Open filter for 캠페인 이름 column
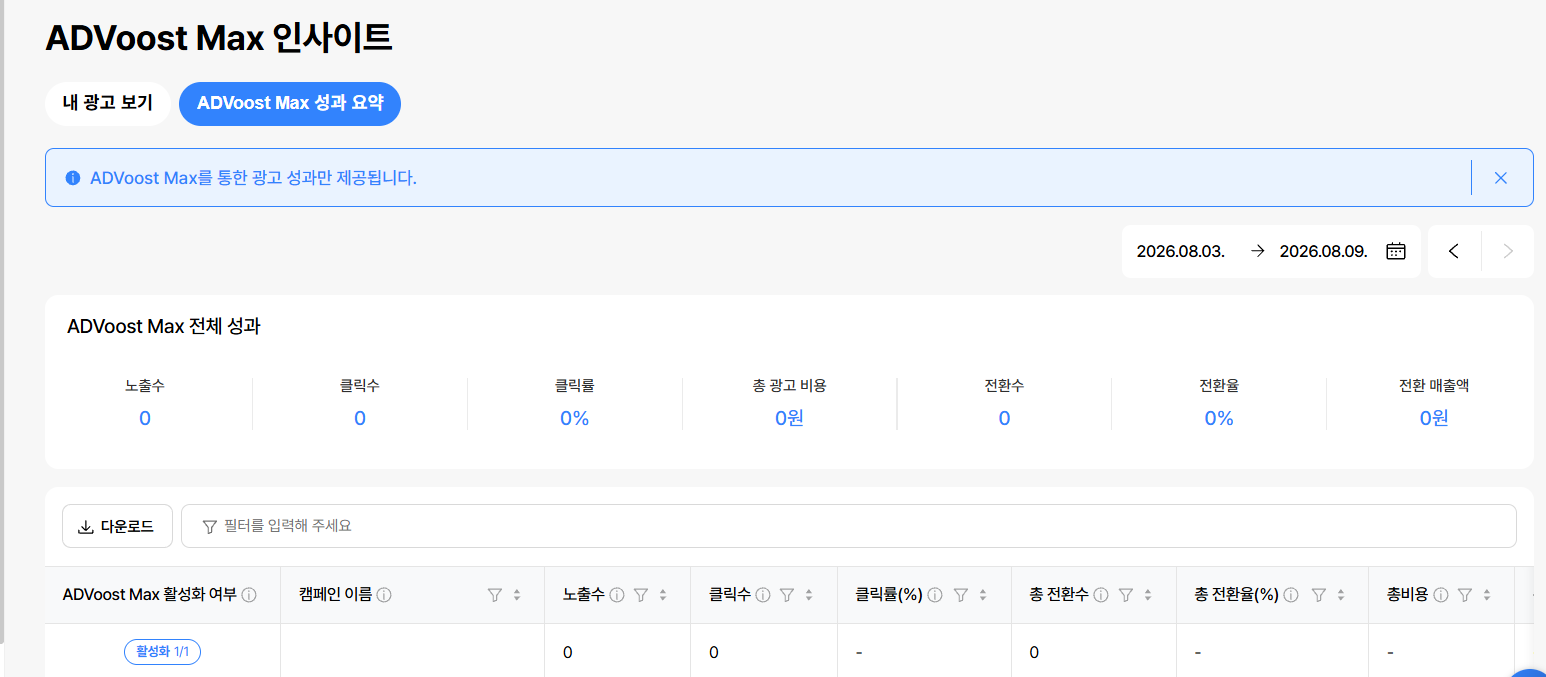The image size is (1546, 677). [x=494, y=595]
